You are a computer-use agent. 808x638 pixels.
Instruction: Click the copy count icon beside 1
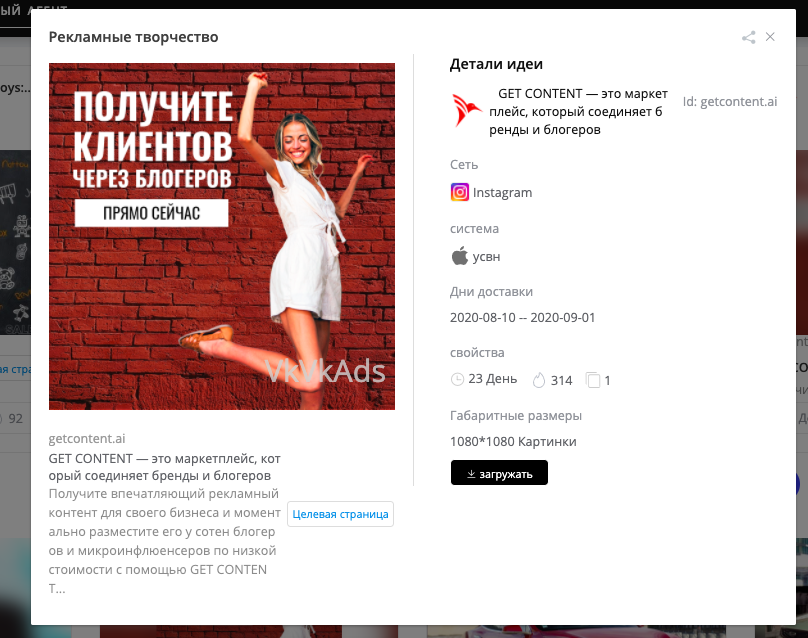[593, 380]
